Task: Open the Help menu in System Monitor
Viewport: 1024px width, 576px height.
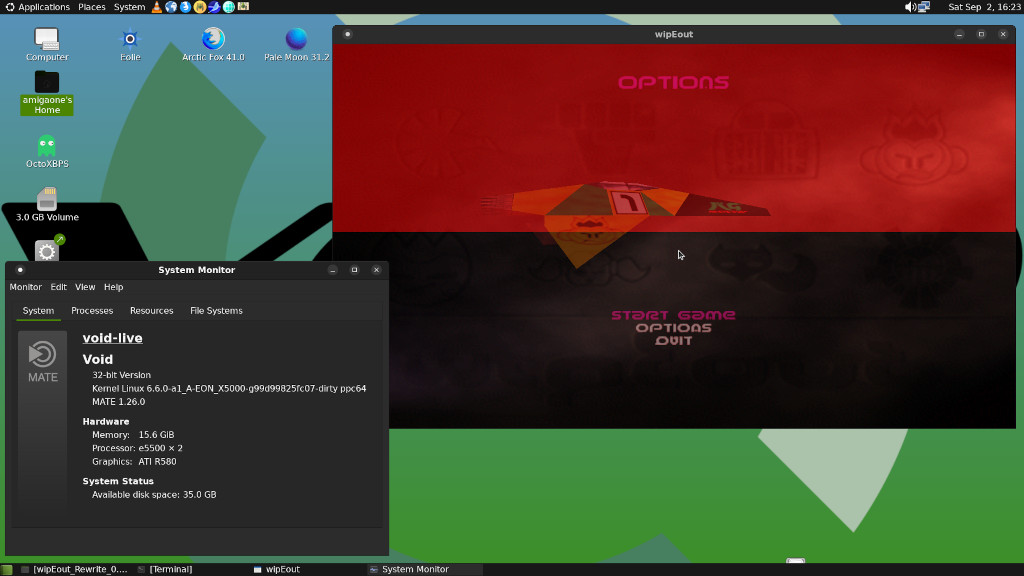Action: pos(114,287)
